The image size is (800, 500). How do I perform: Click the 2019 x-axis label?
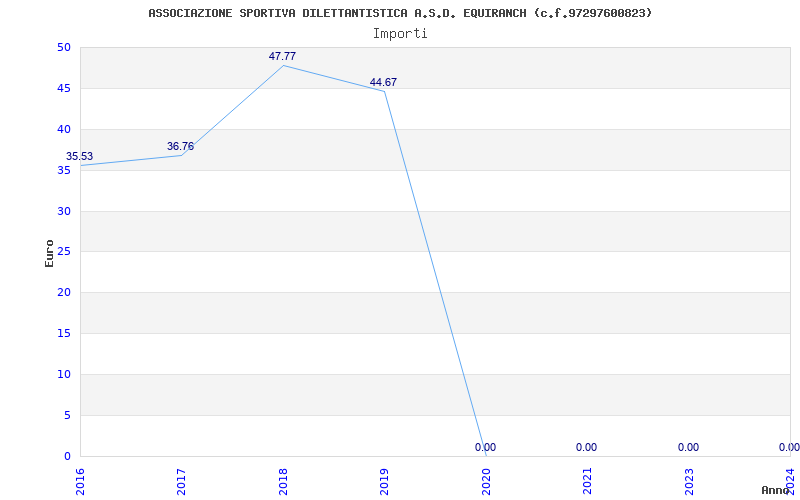[x=385, y=481]
